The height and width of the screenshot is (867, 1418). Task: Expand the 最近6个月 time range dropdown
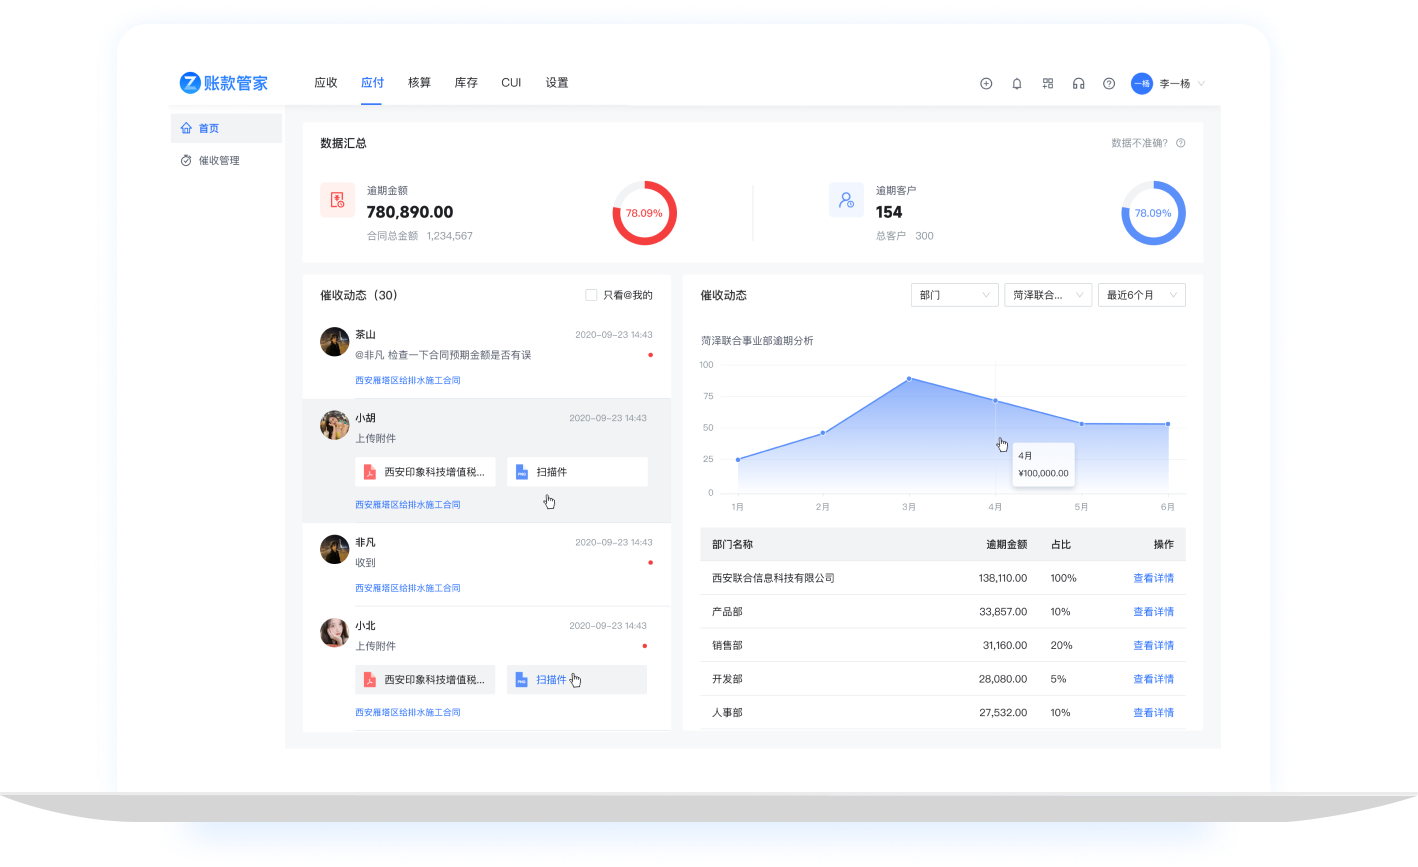pos(1141,295)
